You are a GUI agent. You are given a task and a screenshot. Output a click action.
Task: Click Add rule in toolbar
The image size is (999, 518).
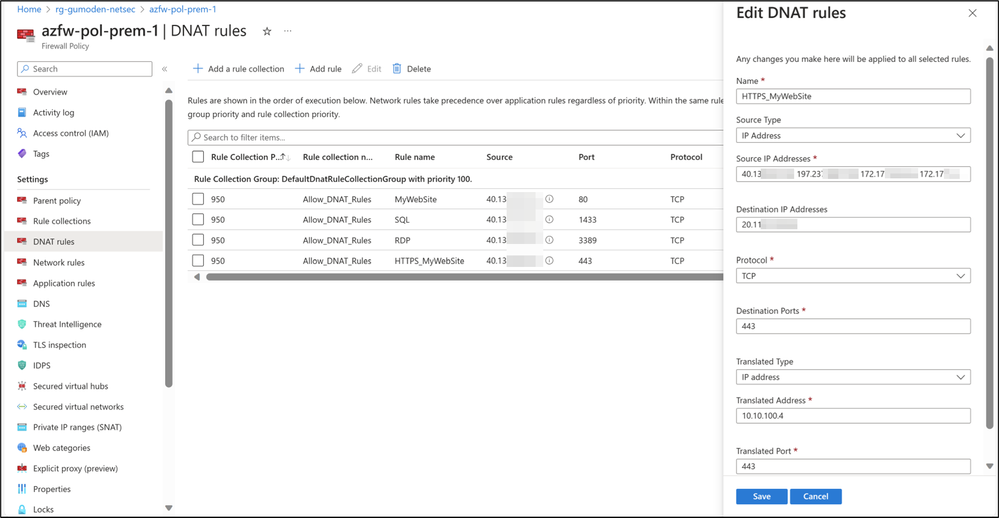tap(318, 69)
